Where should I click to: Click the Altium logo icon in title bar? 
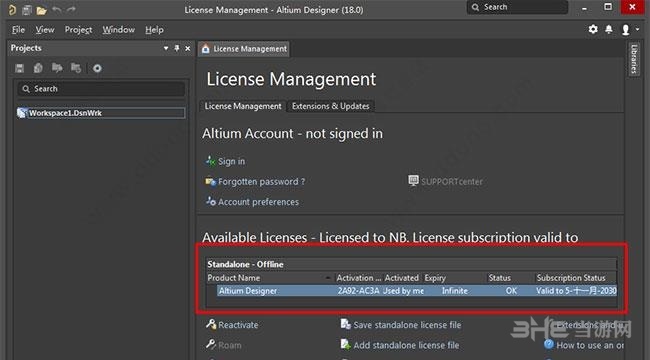(12, 9)
